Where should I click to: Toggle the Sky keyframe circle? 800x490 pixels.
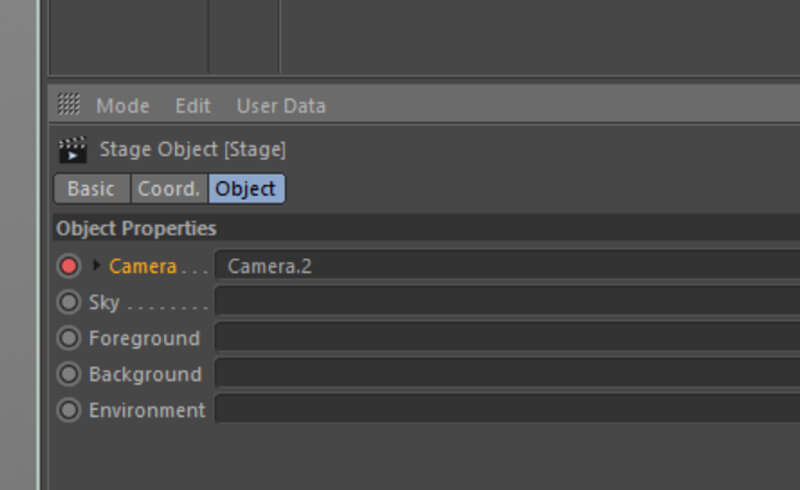click(x=69, y=302)
